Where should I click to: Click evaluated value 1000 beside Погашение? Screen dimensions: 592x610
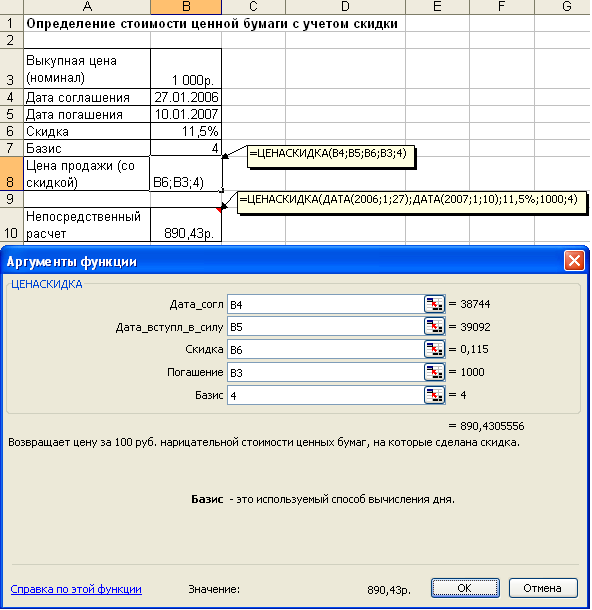coord(472,372)
